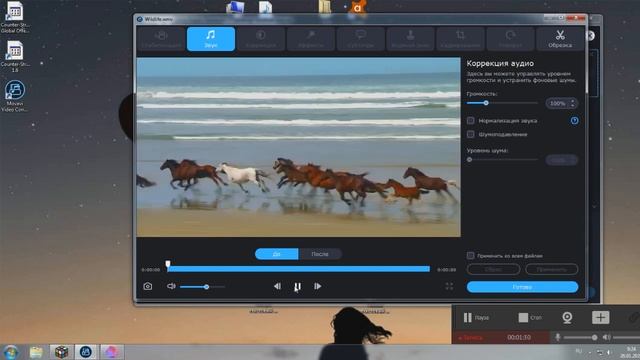640x360 pixels.
Task: Click the blue video timeline bar
Action: point(298,269)
